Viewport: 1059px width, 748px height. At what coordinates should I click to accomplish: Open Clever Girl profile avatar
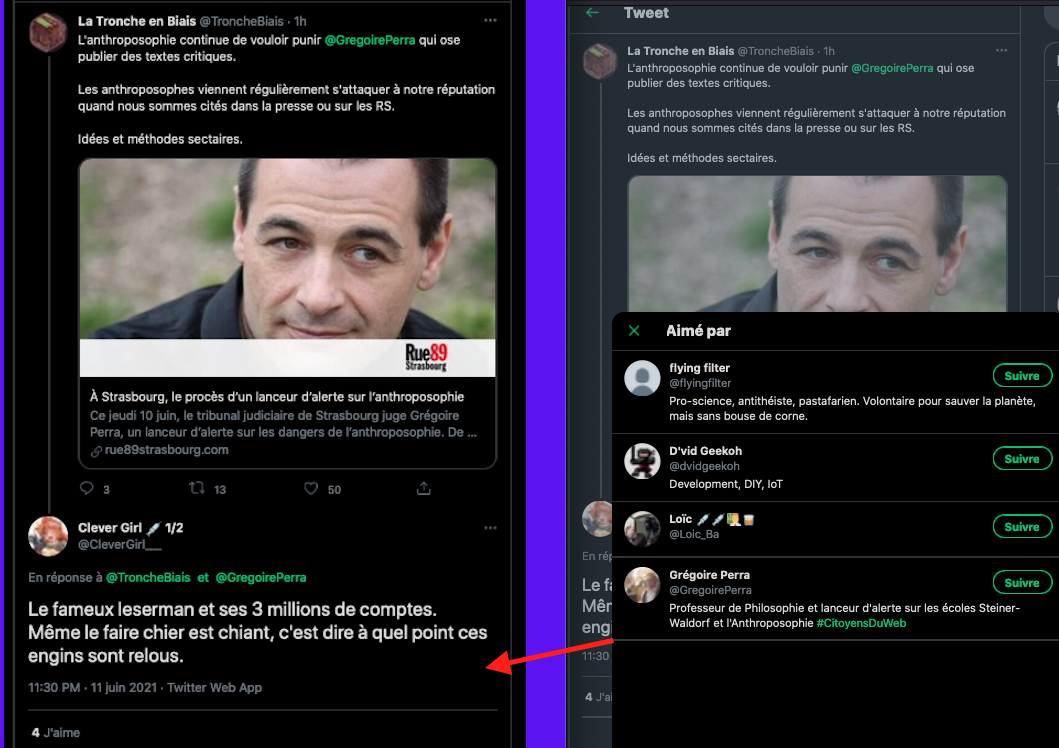tap(47, 536)
